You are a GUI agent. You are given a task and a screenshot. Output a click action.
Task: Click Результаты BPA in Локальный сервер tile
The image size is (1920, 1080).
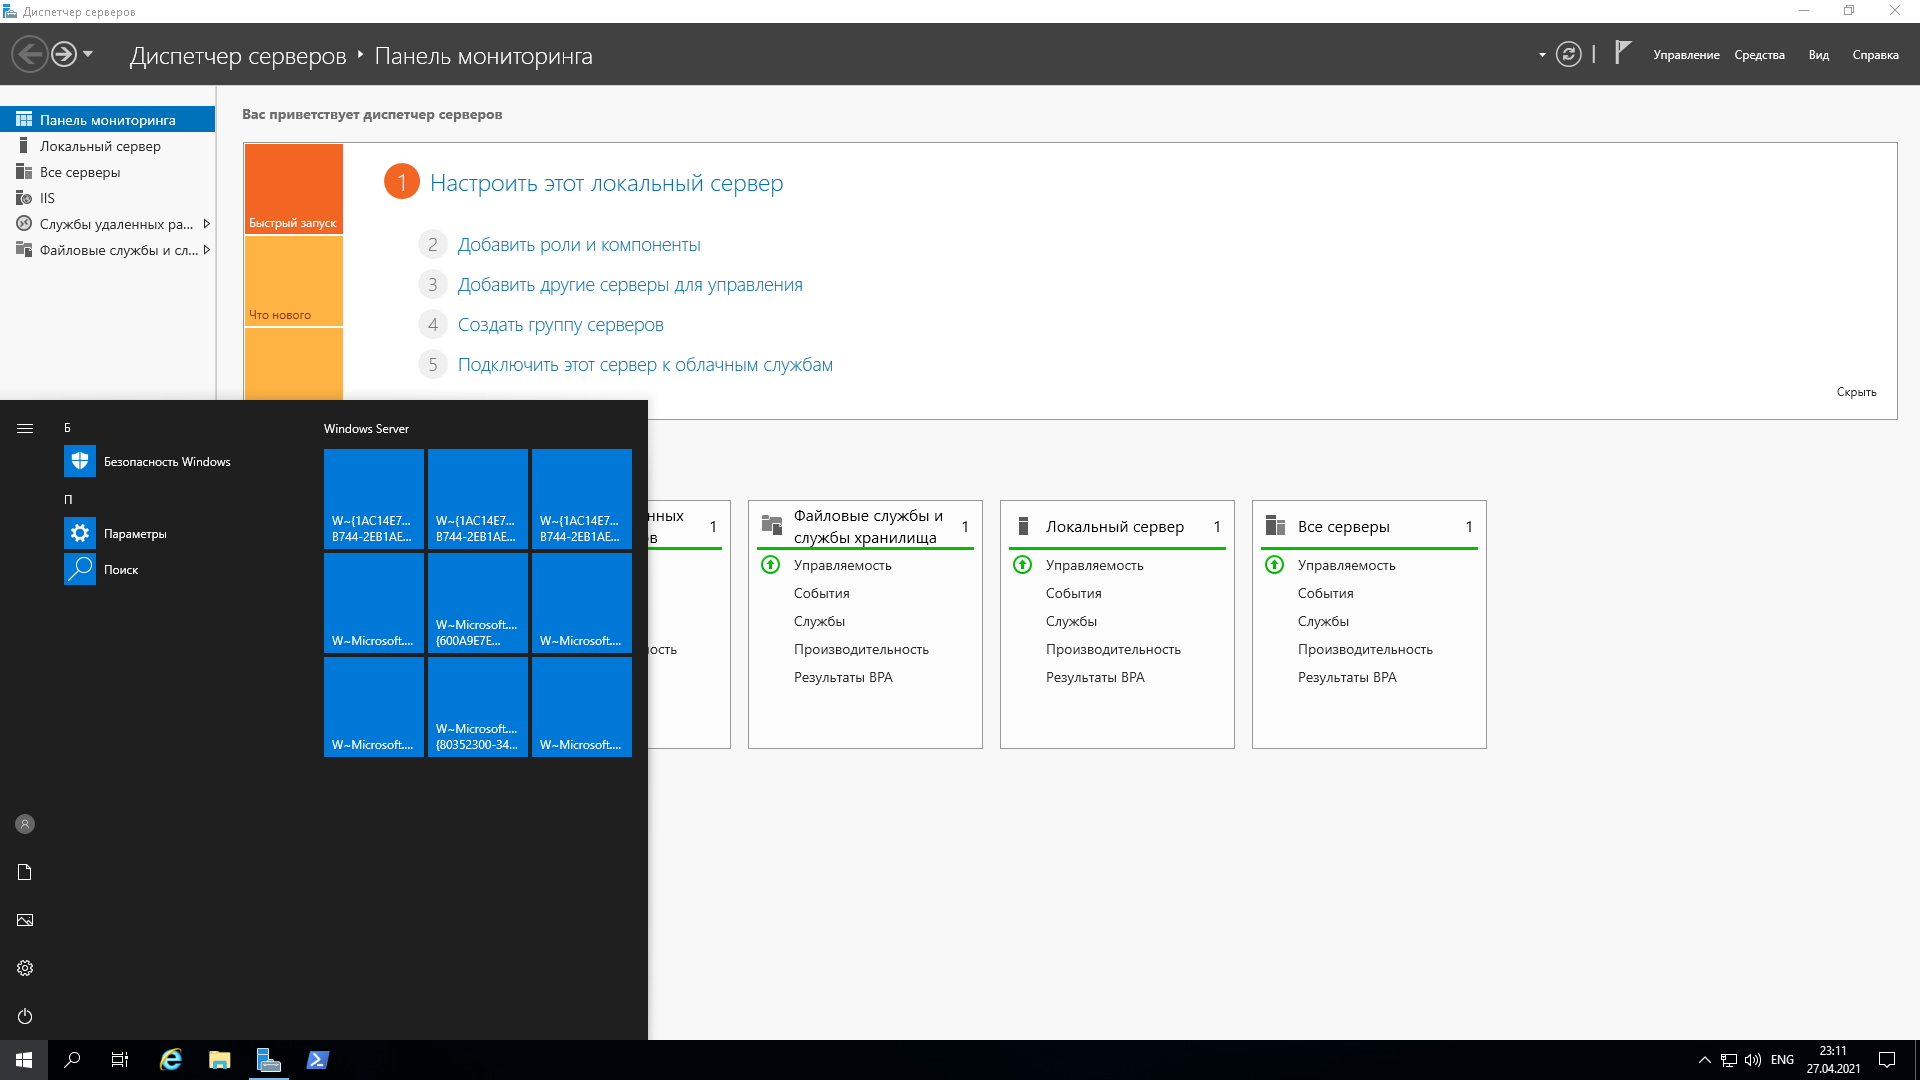pyautogui.click(x=1095, y=677)
